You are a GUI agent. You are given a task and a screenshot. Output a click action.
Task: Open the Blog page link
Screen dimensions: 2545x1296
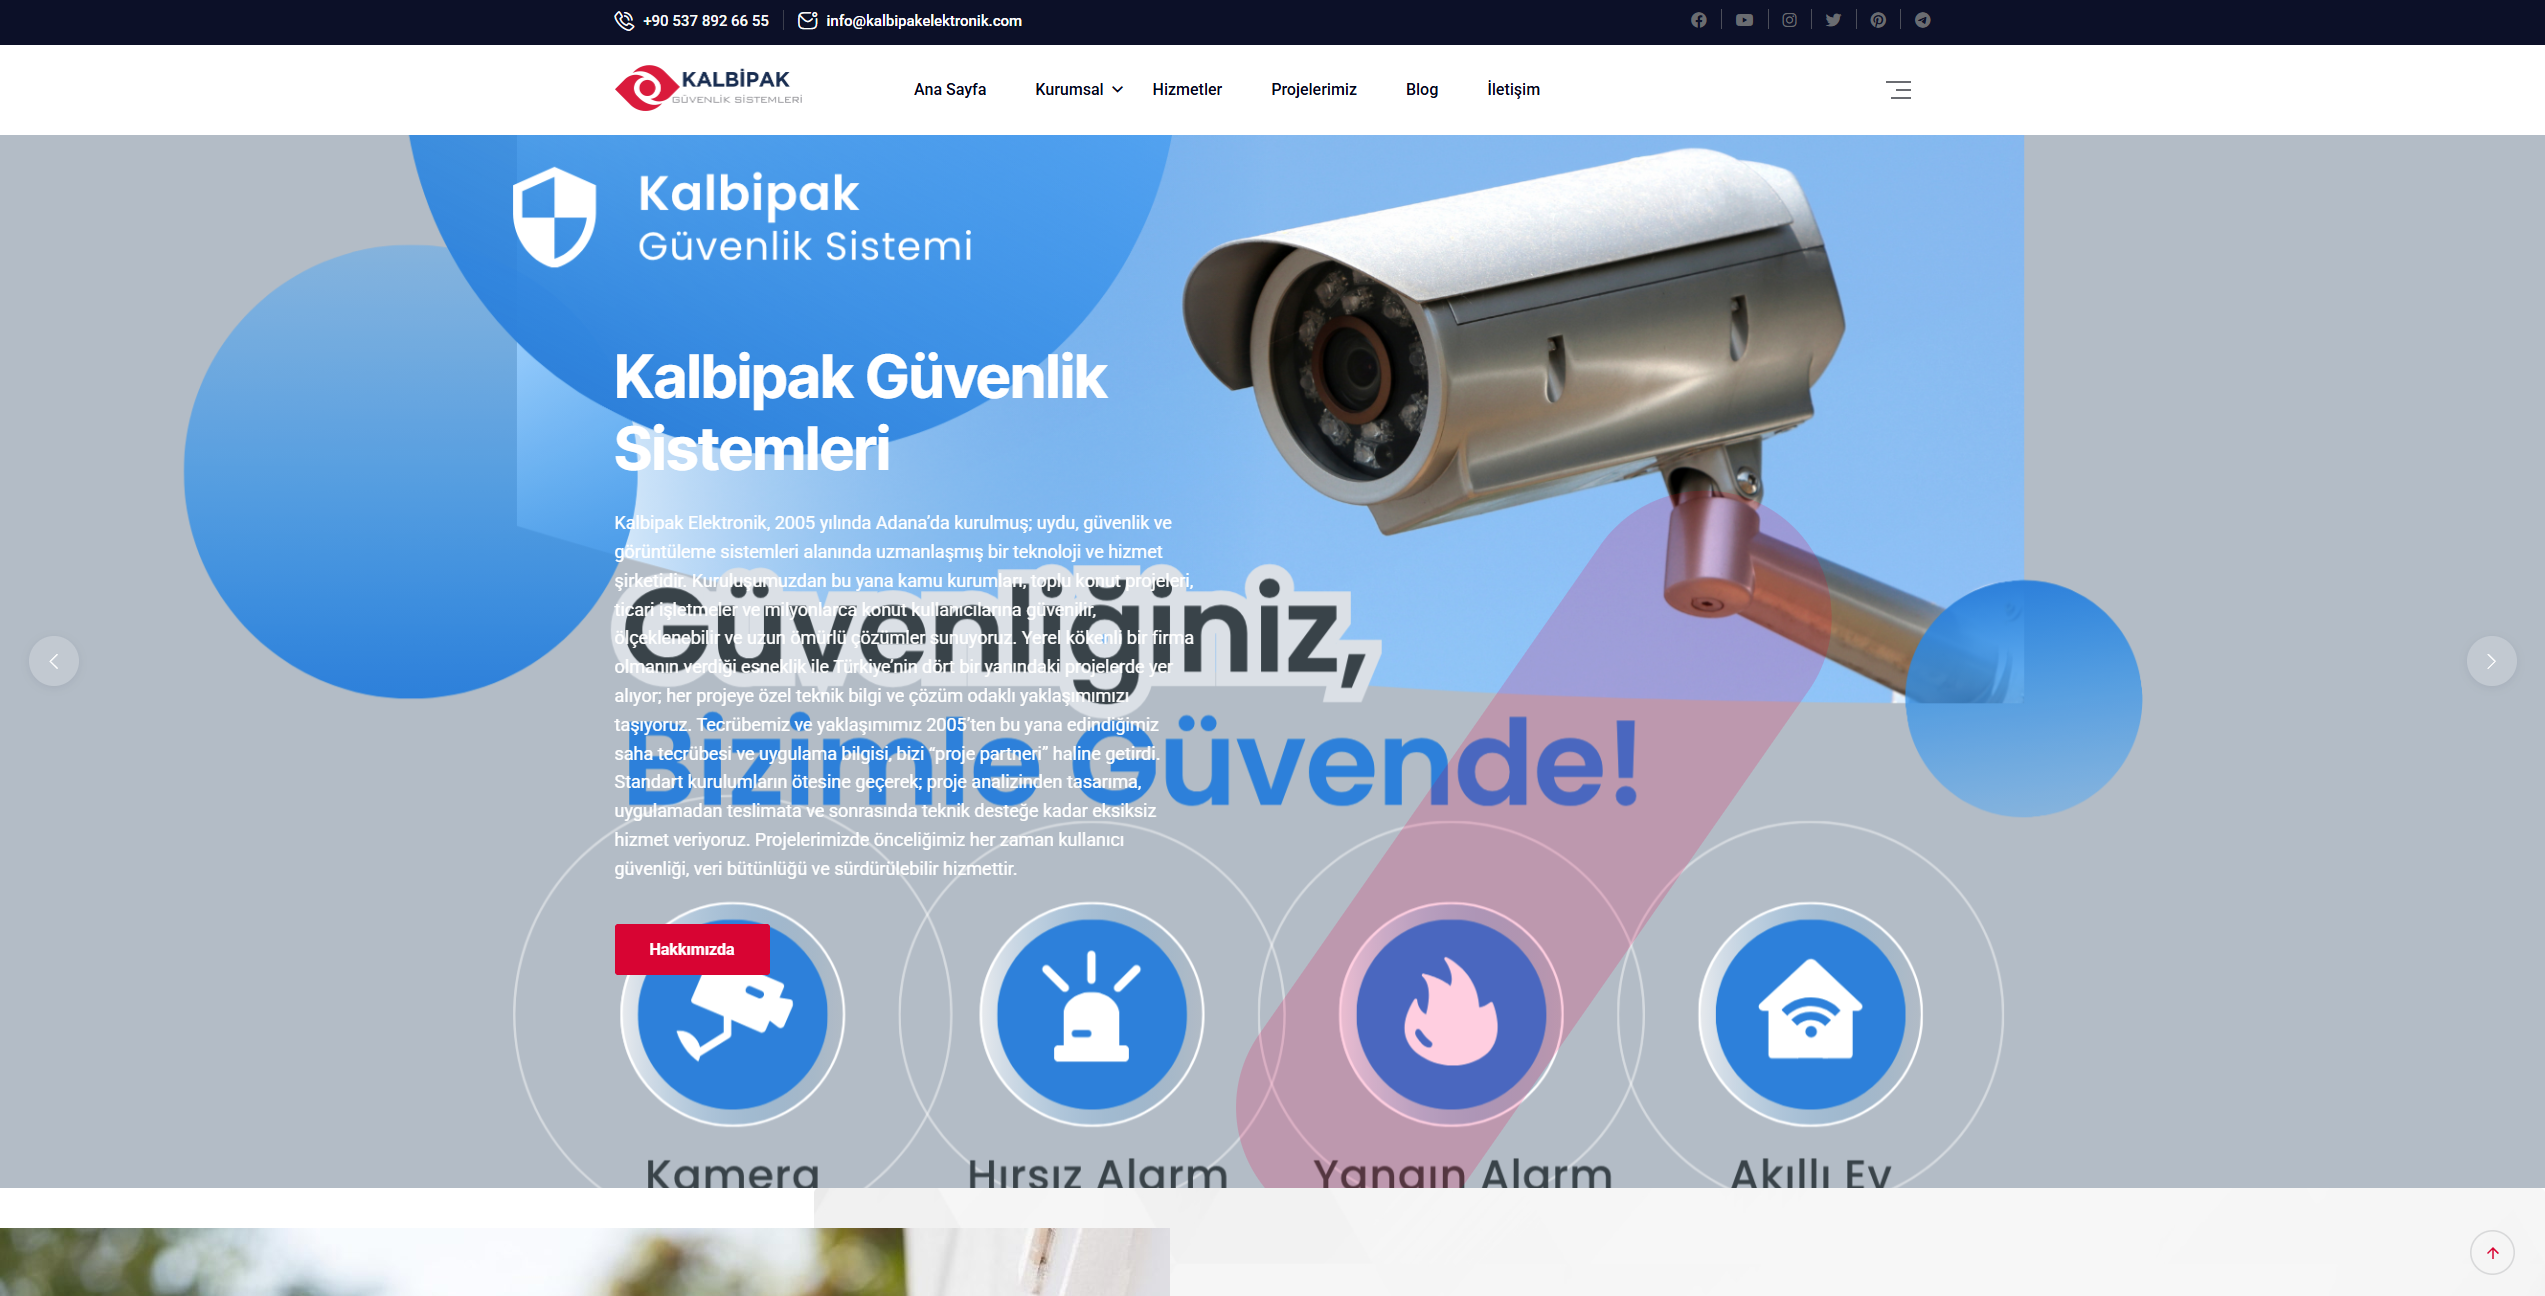pos(1422,89)
